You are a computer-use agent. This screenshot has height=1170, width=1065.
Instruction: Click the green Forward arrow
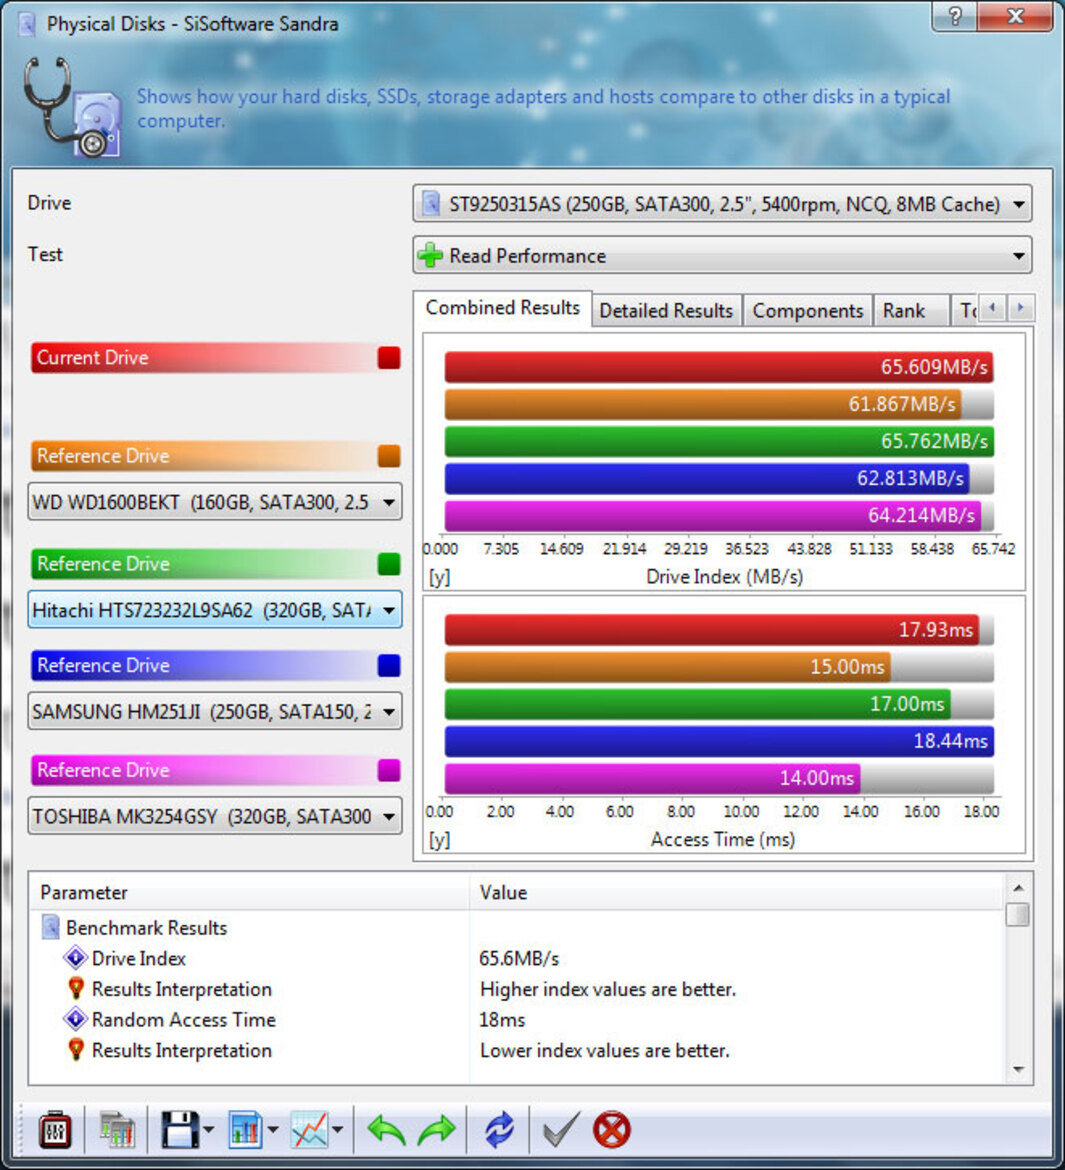(x=437, y=1130)
